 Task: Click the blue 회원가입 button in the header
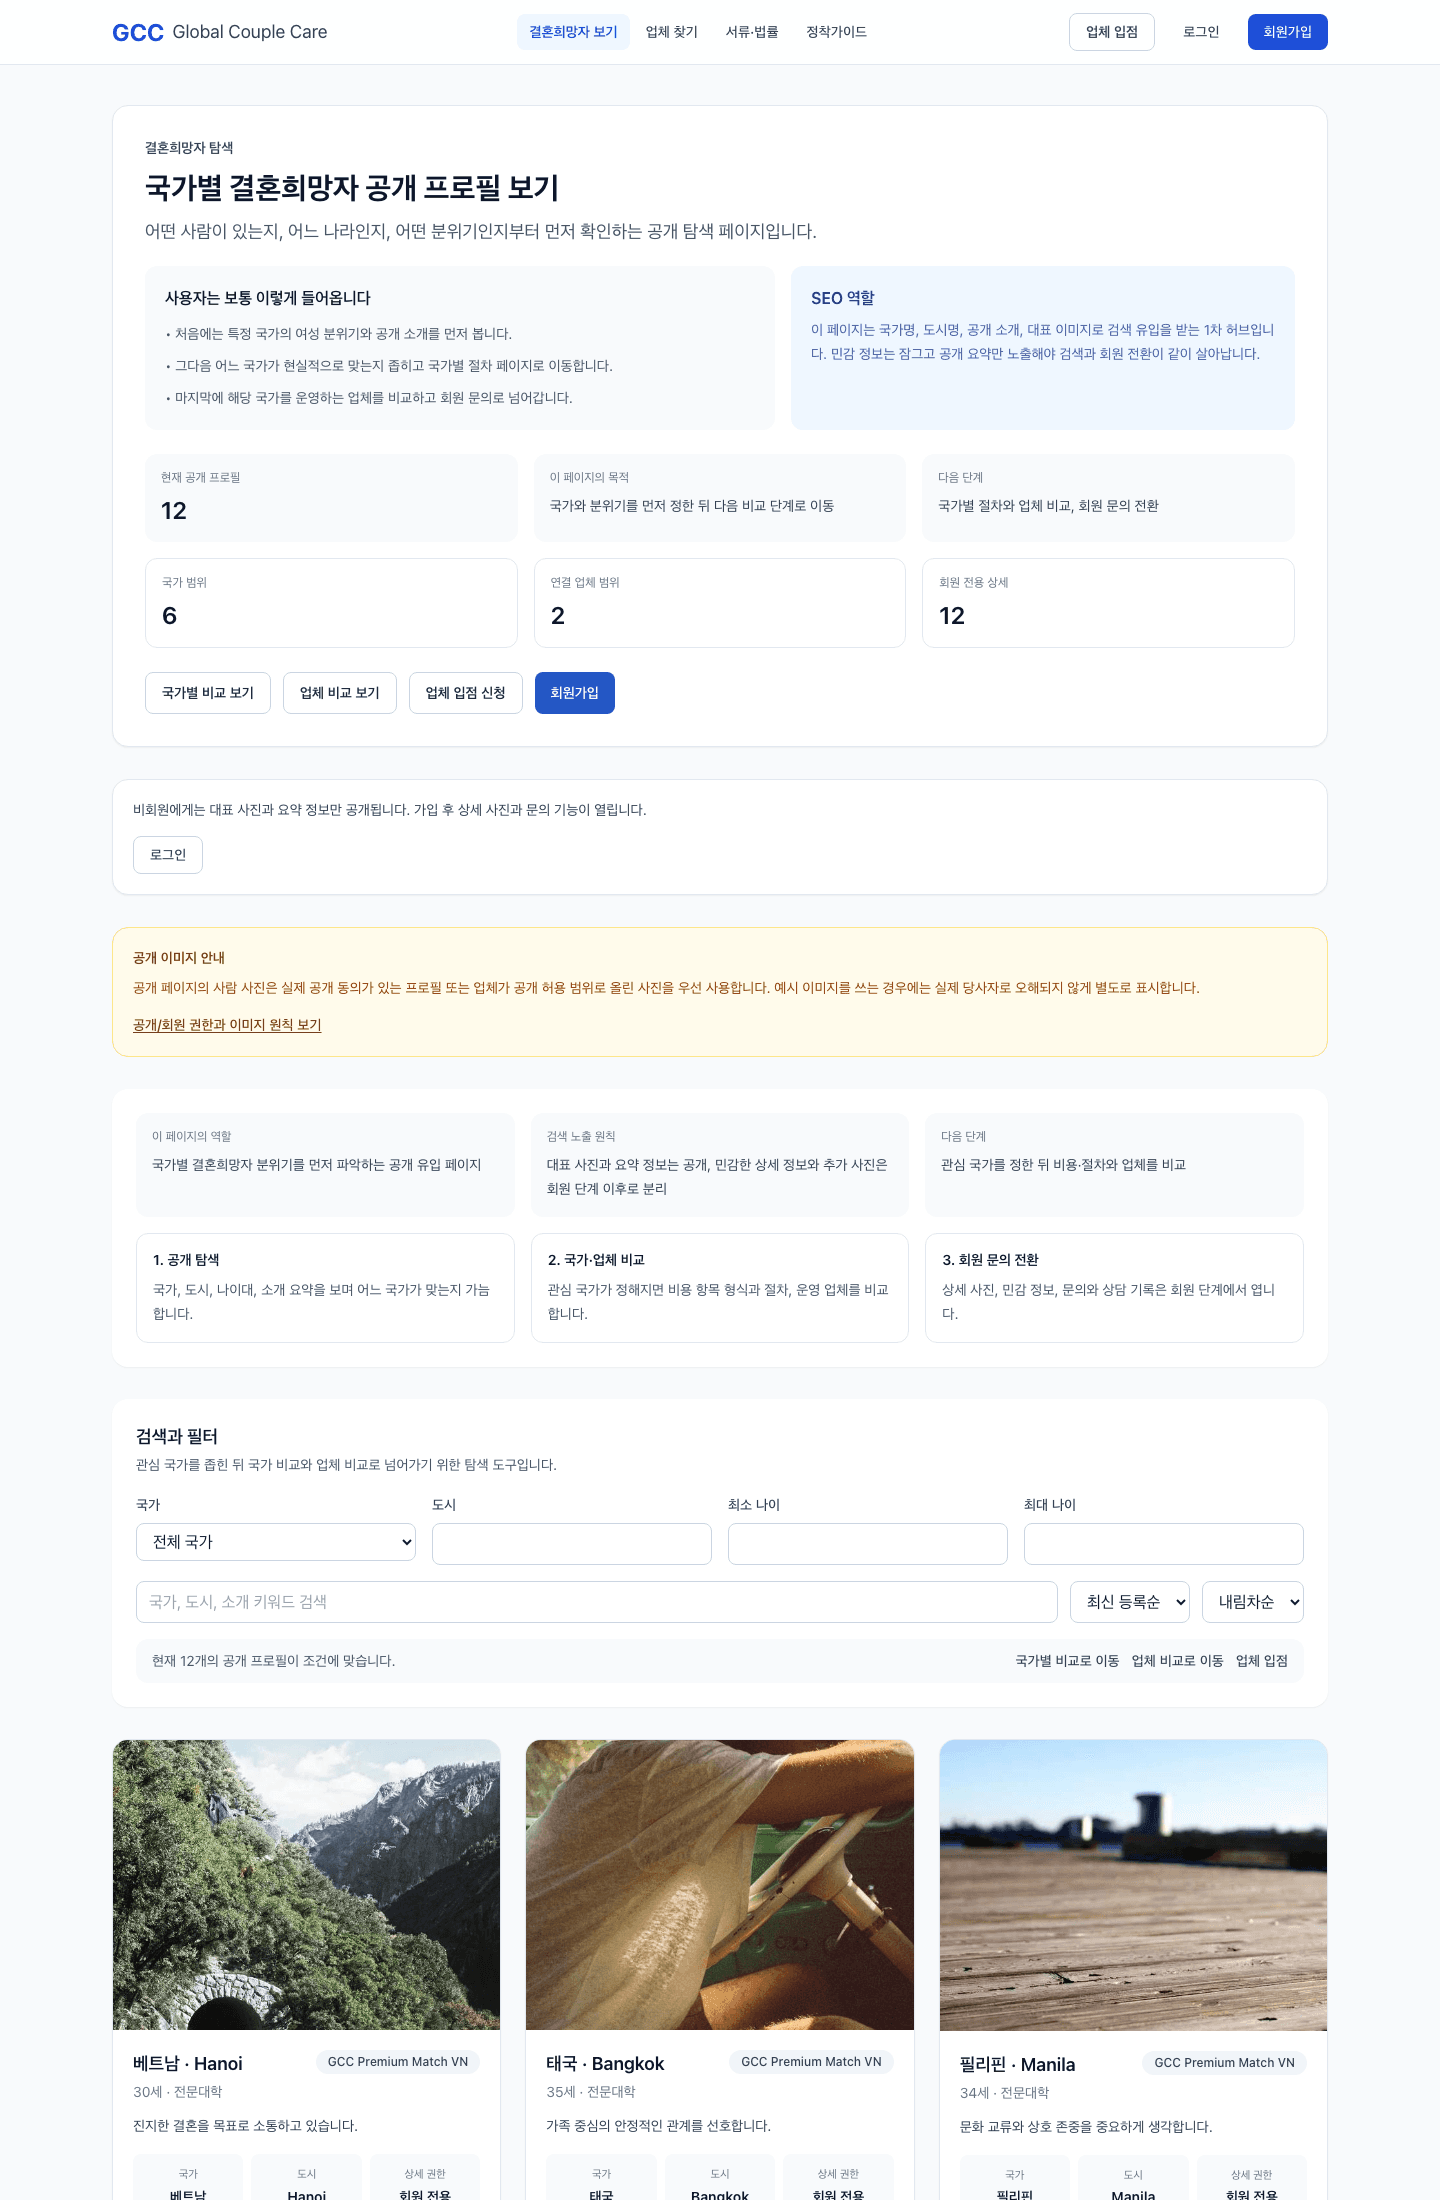coord(1287,32)
